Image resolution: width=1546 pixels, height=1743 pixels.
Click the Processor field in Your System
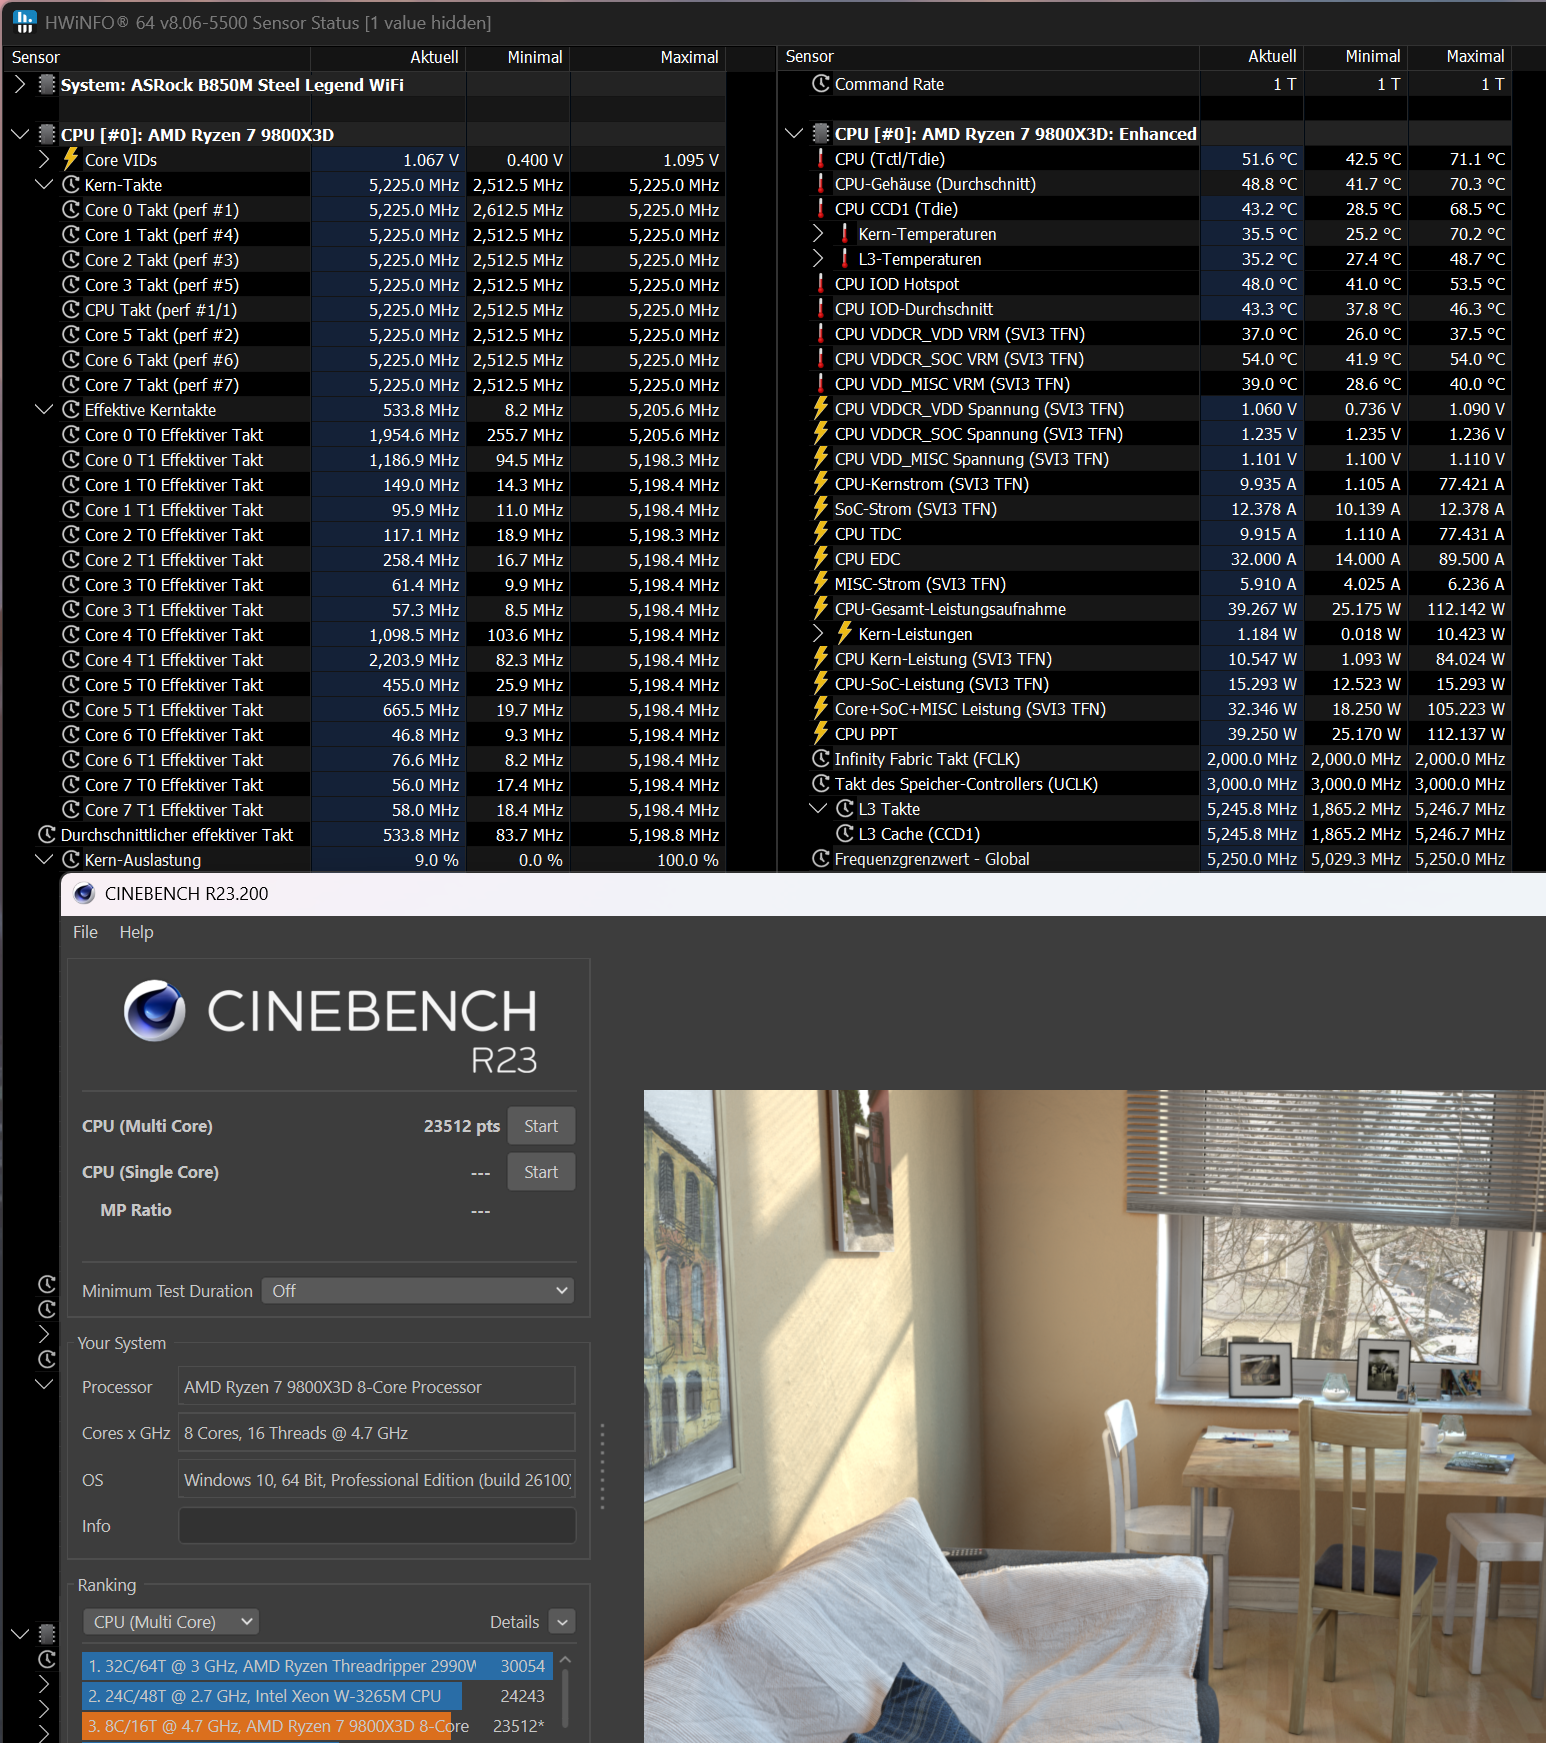377,1387
